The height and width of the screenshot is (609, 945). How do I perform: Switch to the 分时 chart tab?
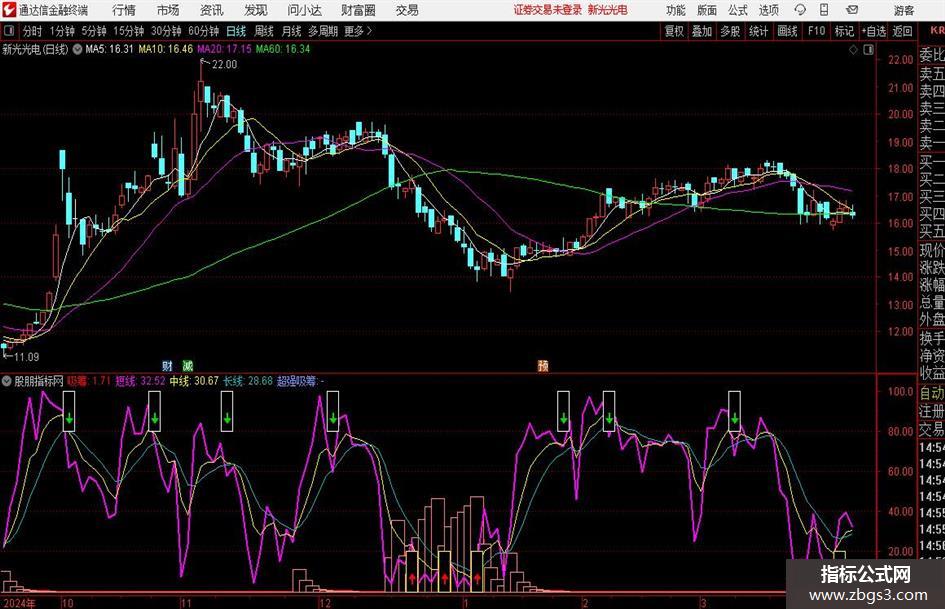tap(33, 31)
